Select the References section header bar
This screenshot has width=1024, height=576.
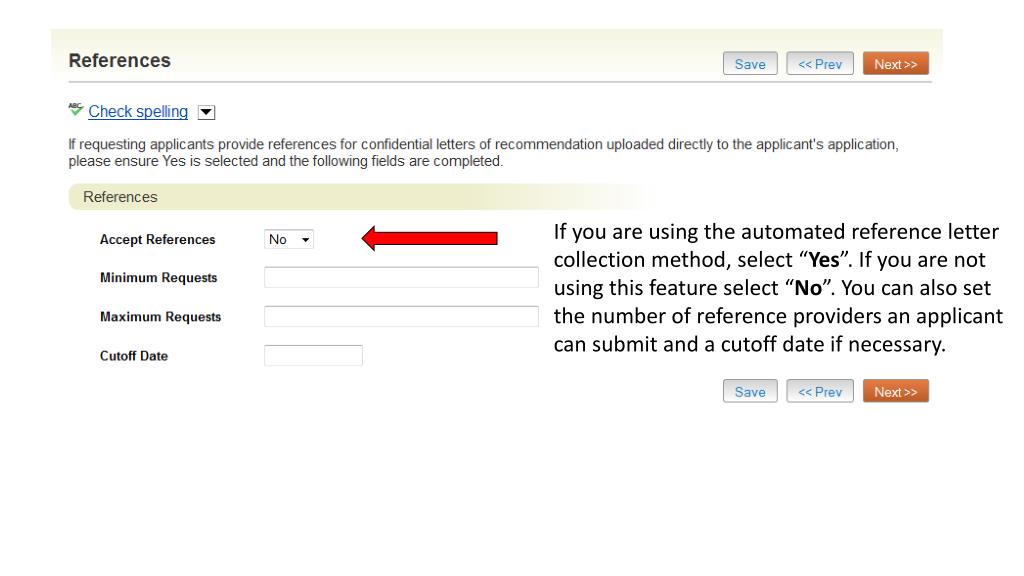(x=358, y=197)
